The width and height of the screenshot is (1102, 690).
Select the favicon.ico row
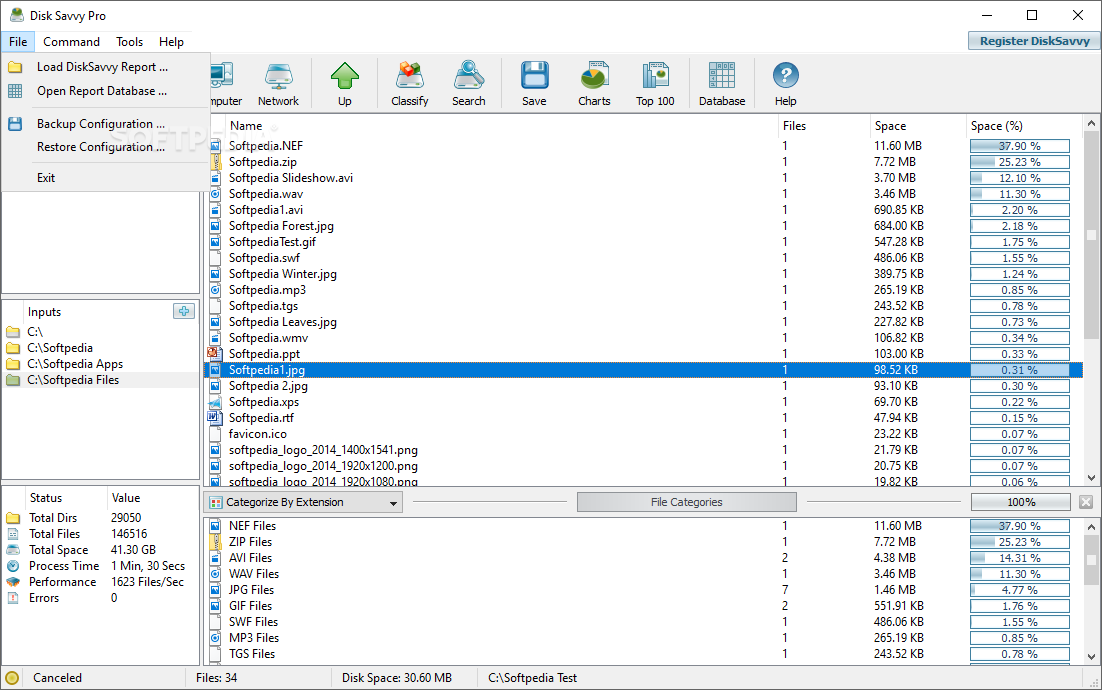point(643,434)
